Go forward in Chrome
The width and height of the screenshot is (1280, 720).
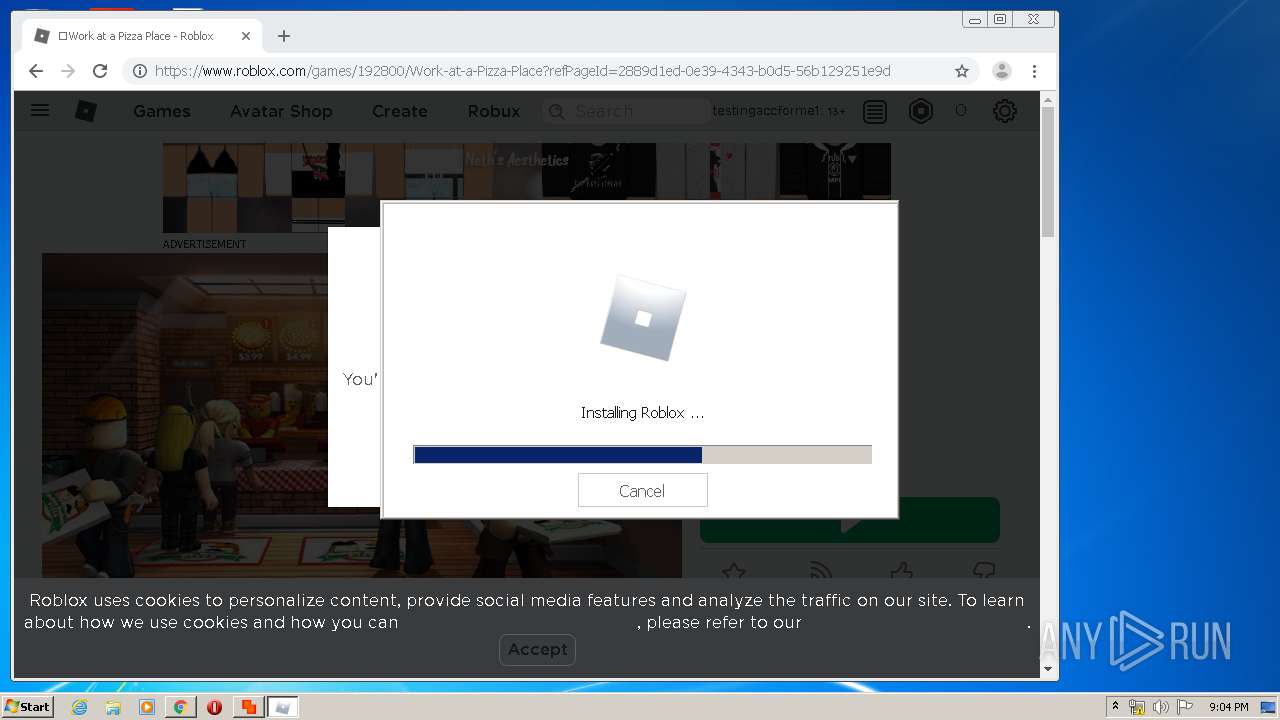coord(68,71)
